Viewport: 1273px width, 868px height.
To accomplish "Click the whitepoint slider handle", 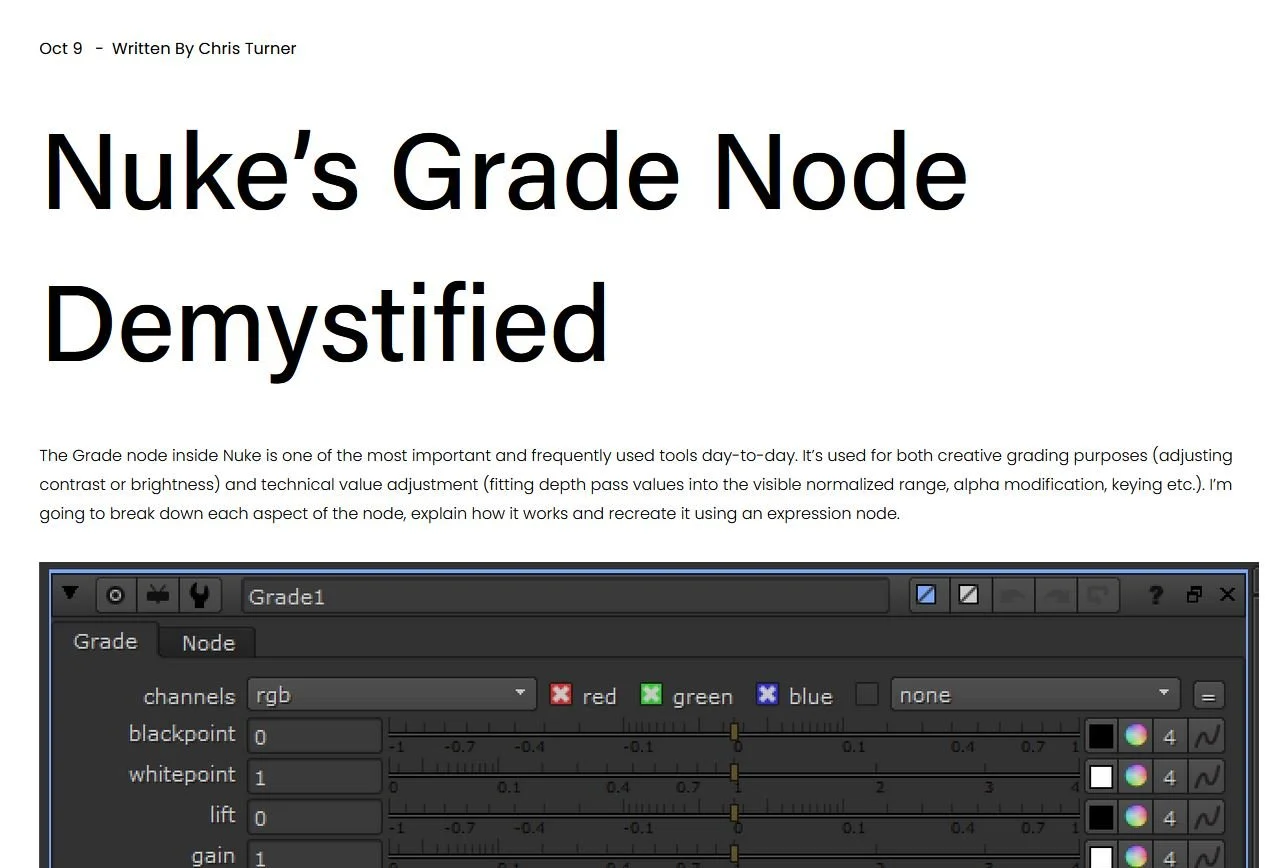I will 734,772.
